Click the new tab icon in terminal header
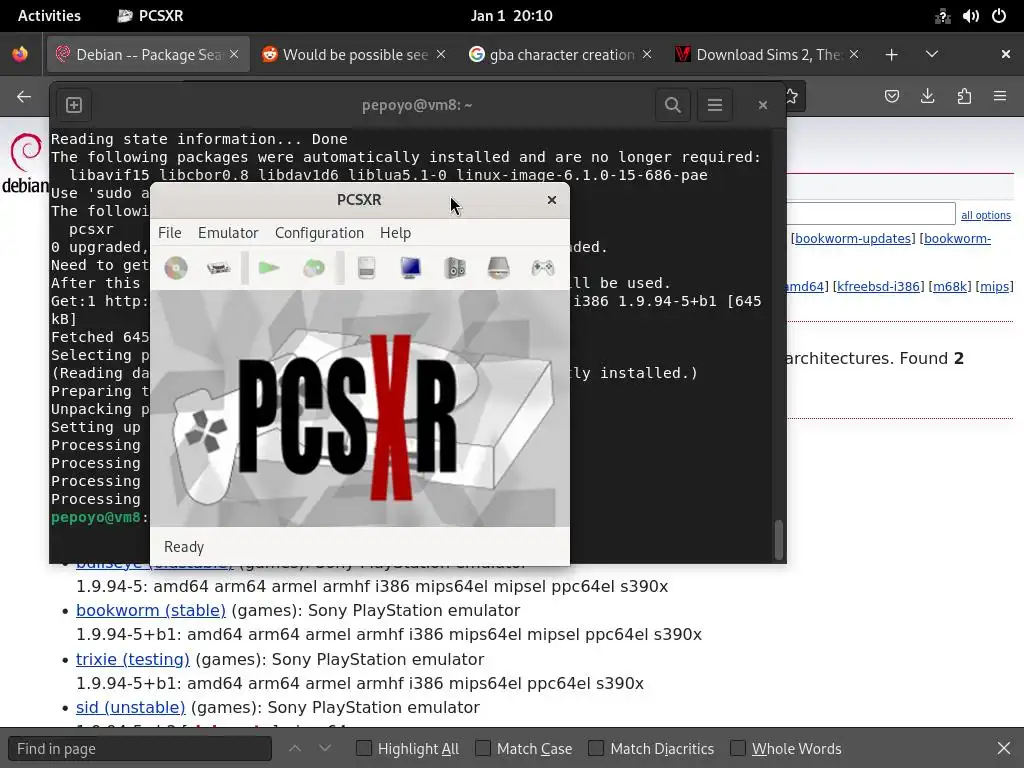Screen dimensions: 1024x768 coord(74,105)
